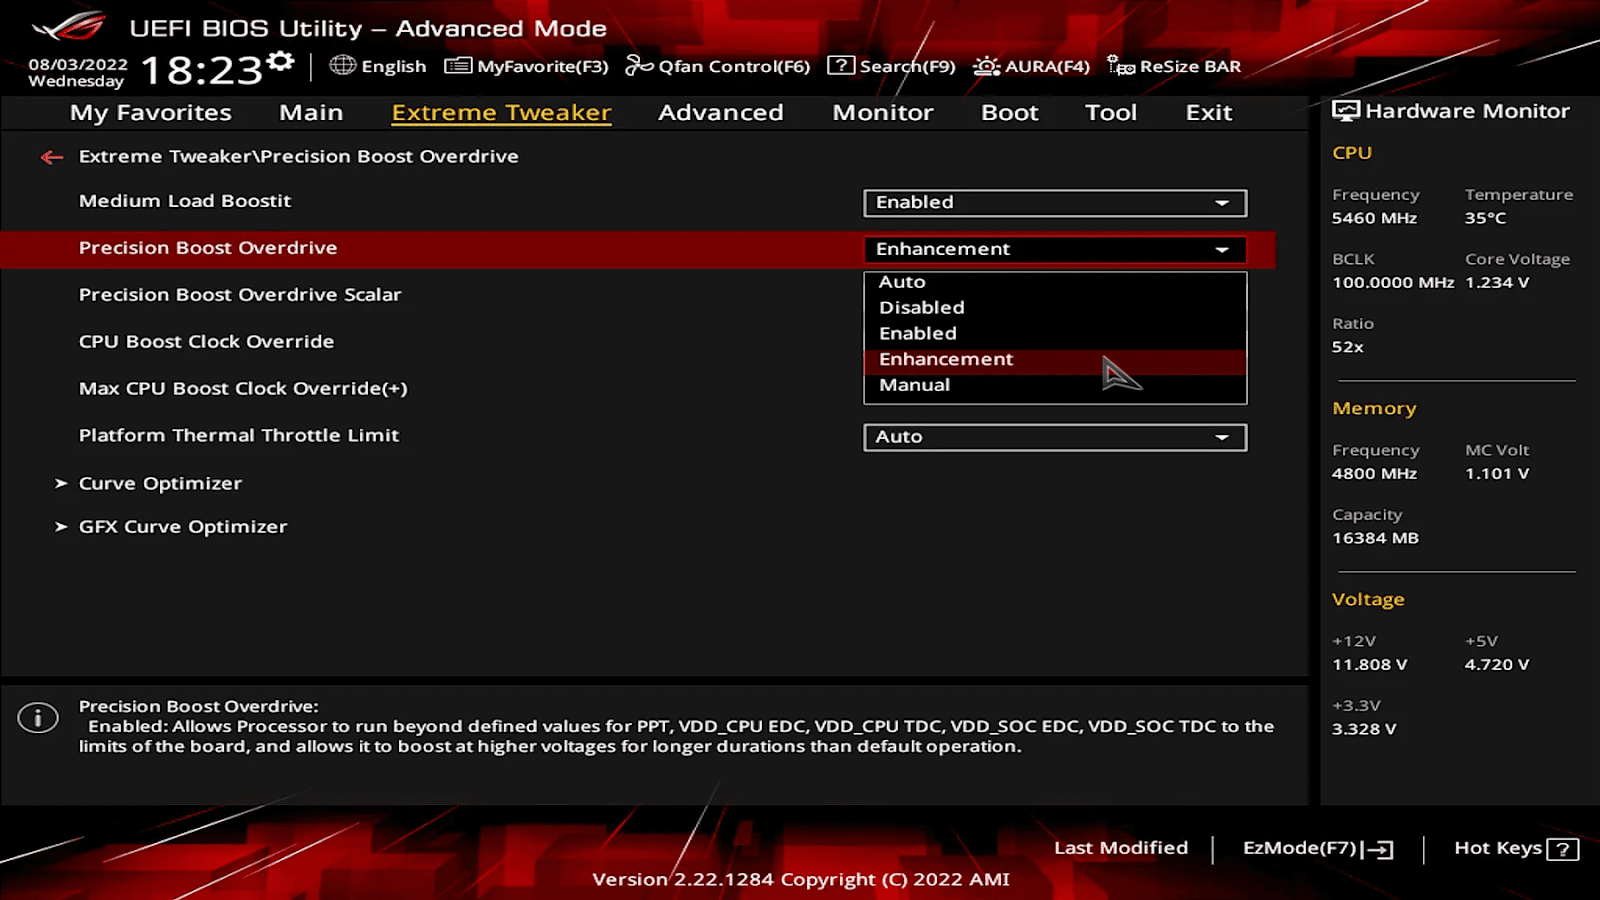
Task: Click the MyFavorite(F3) label
Action: (543, 66)
